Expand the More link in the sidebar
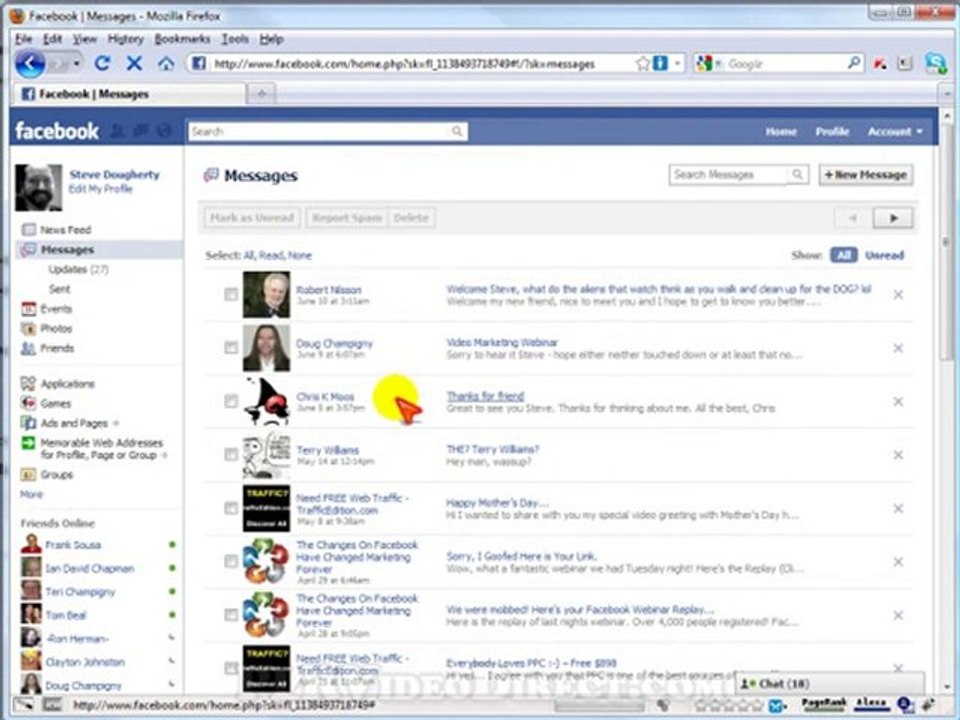Viewport: 960px width, 720px height. pos(31,494)
